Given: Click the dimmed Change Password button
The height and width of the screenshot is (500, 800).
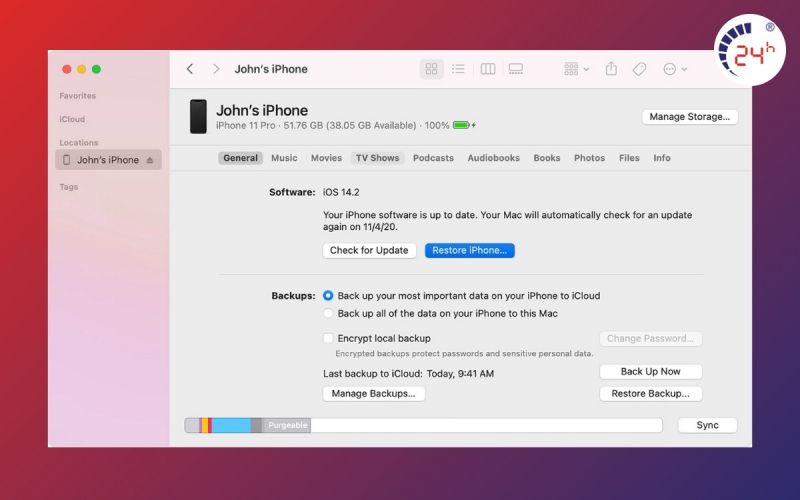Looking at the screenshot, I should click(x=651, y=339).
